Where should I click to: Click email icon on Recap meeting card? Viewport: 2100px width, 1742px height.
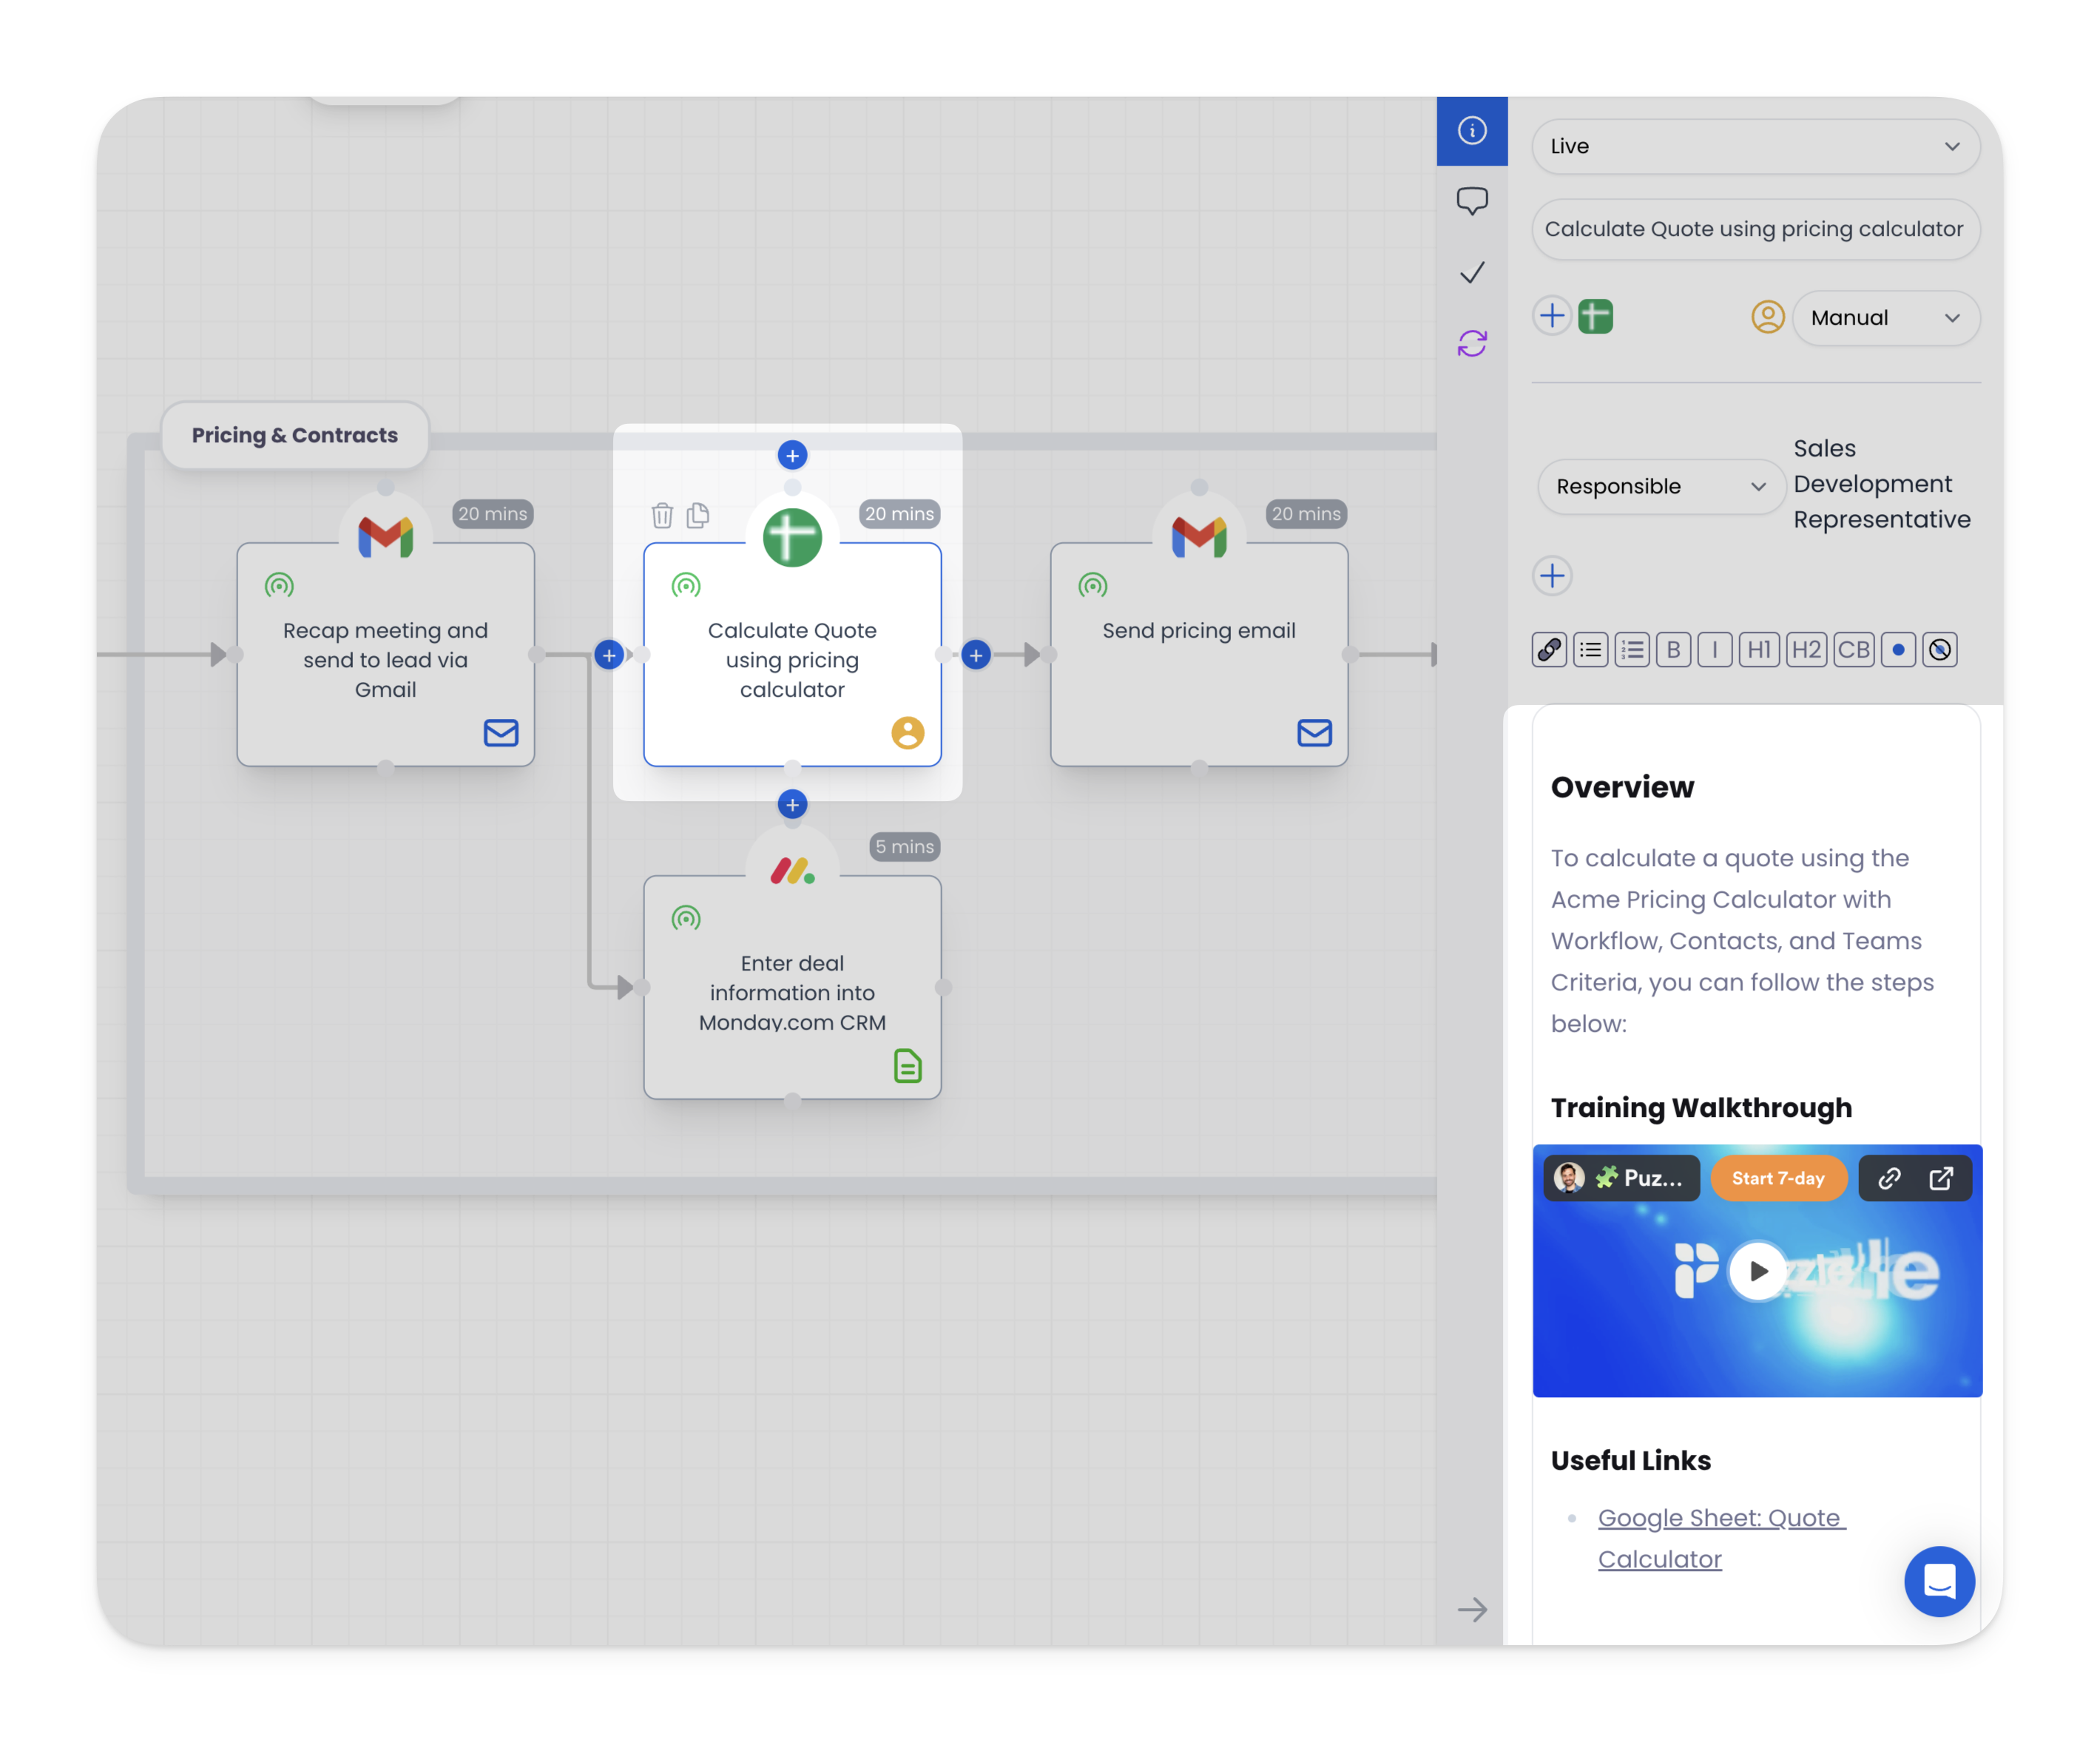[x=501, y=733]
